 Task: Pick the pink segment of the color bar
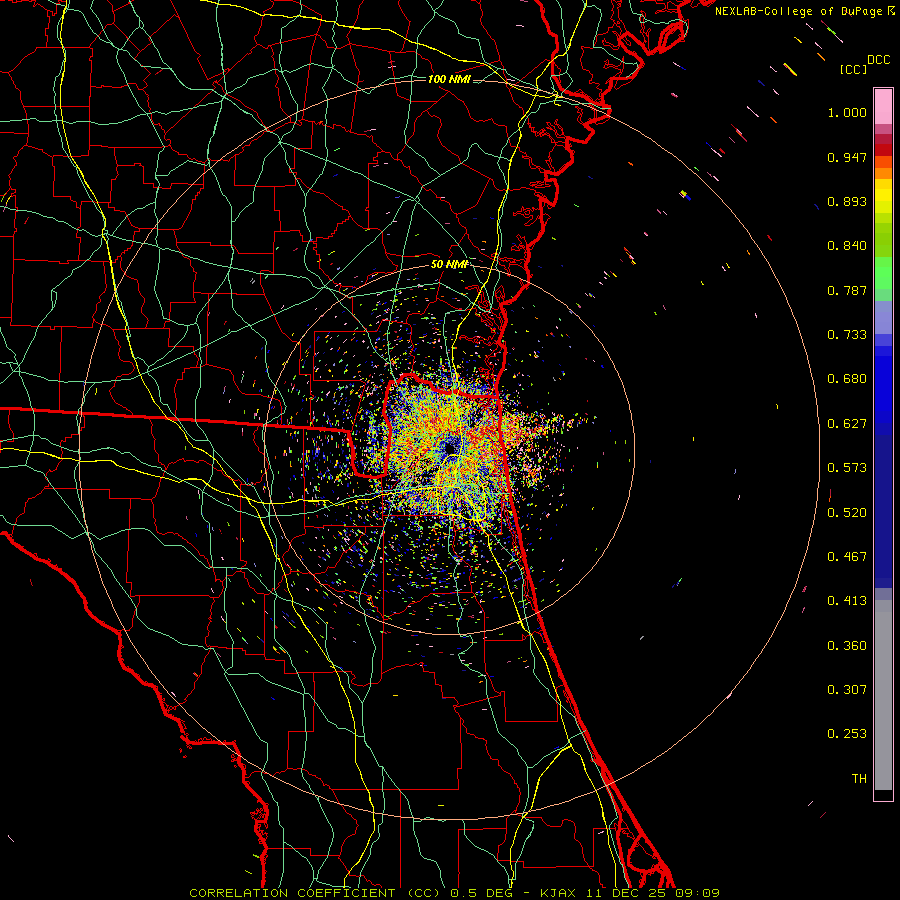tap(883, 107)
